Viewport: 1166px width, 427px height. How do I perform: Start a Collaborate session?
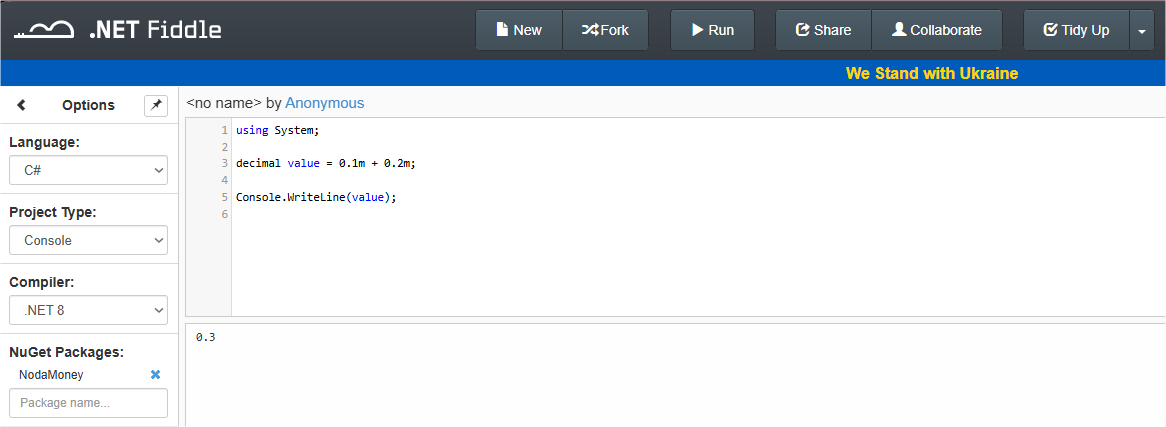click(936, 30)
